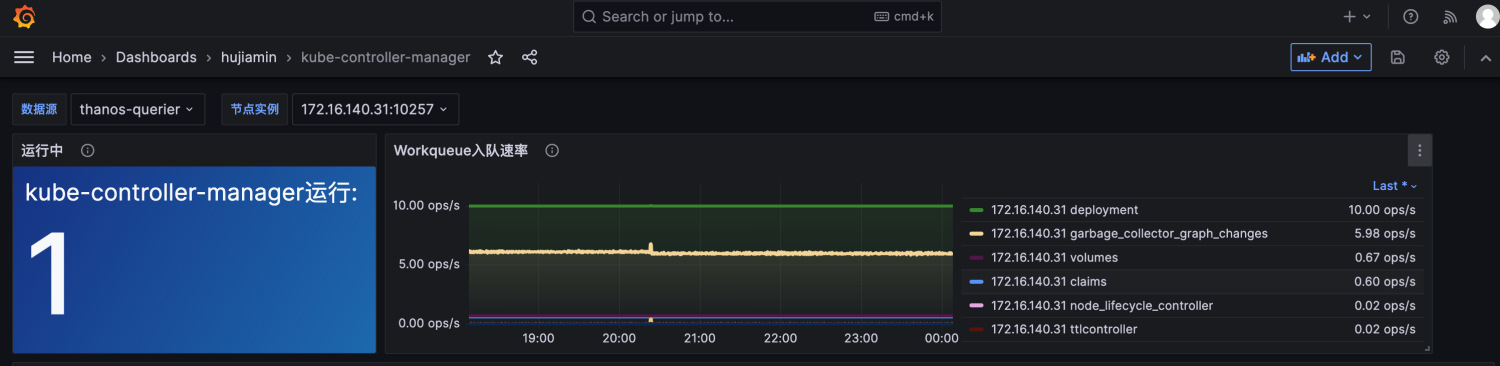Click info icon on Workqueue入队速率 panel

click(x=552, y=151)
